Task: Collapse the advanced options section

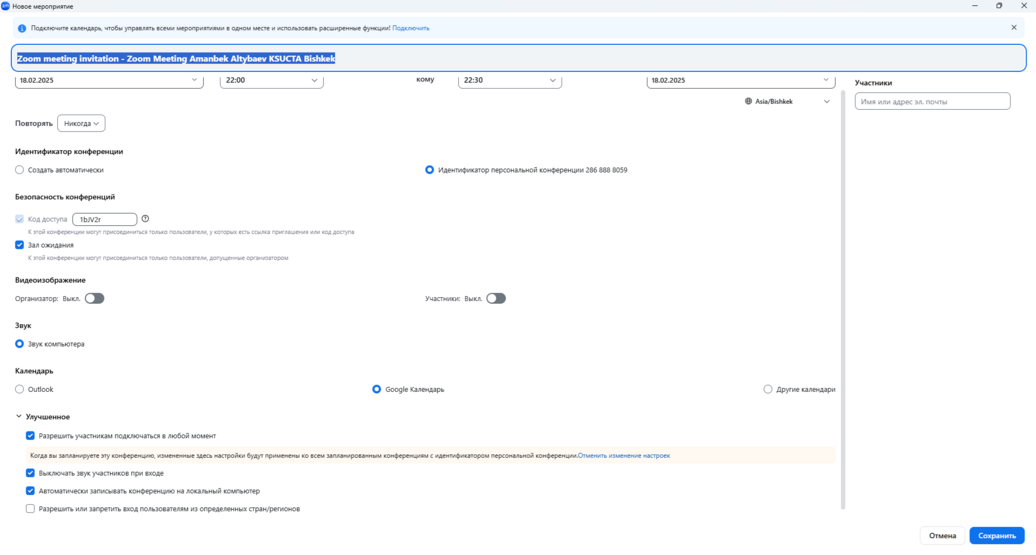Action: [x=19, y=416]
